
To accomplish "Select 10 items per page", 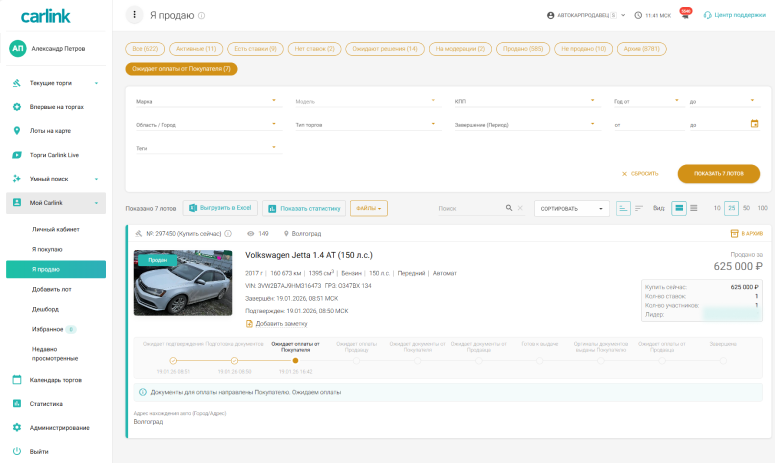I will tap(717, 208).
